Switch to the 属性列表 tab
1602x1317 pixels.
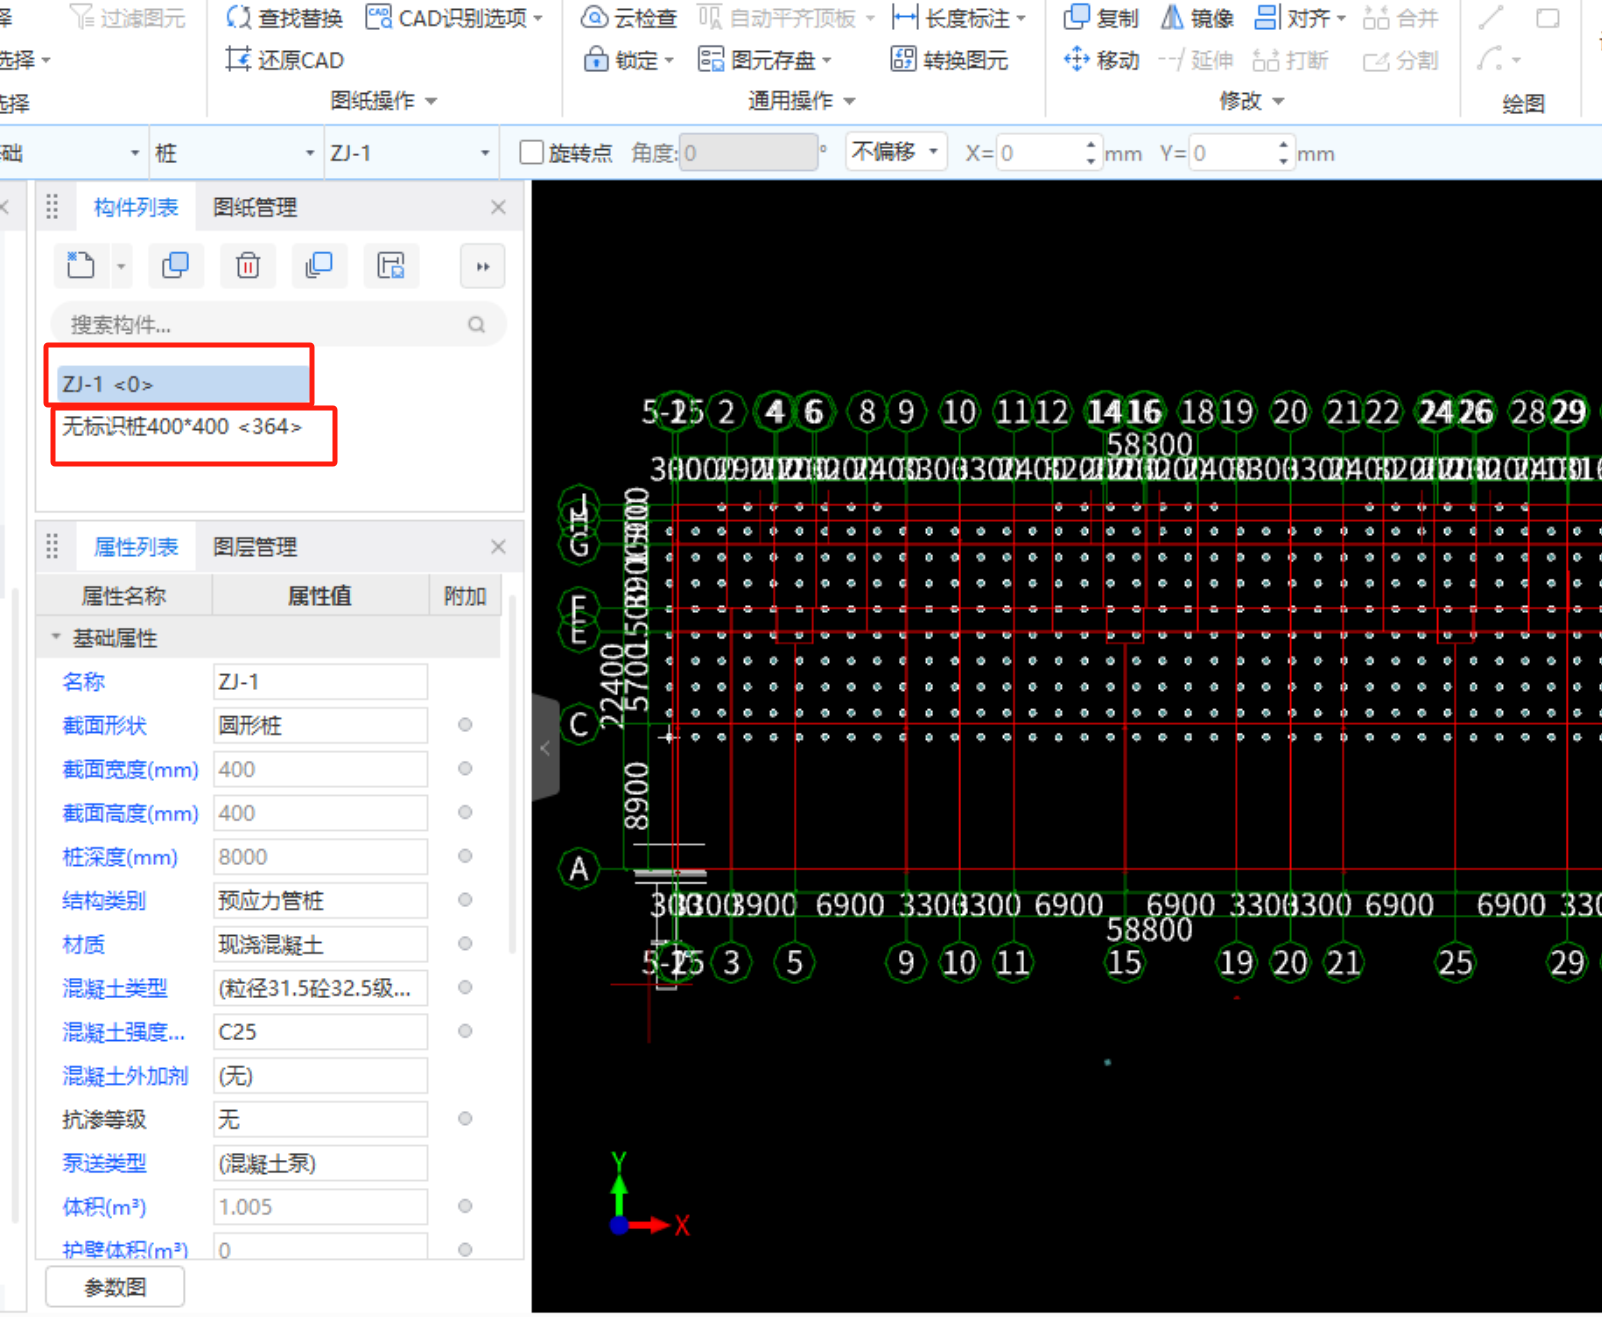(136, 547)
